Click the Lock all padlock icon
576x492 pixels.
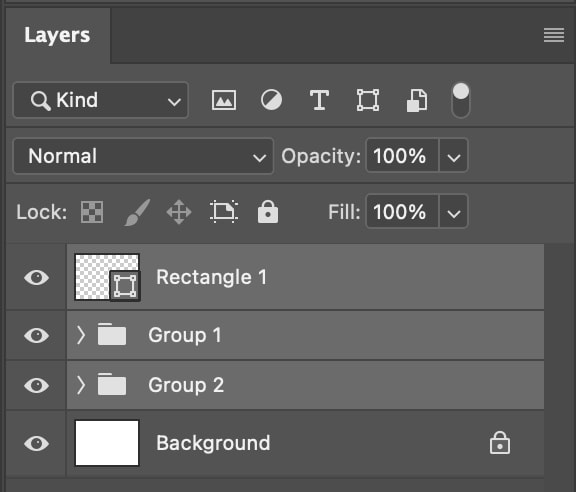[268, 212]
